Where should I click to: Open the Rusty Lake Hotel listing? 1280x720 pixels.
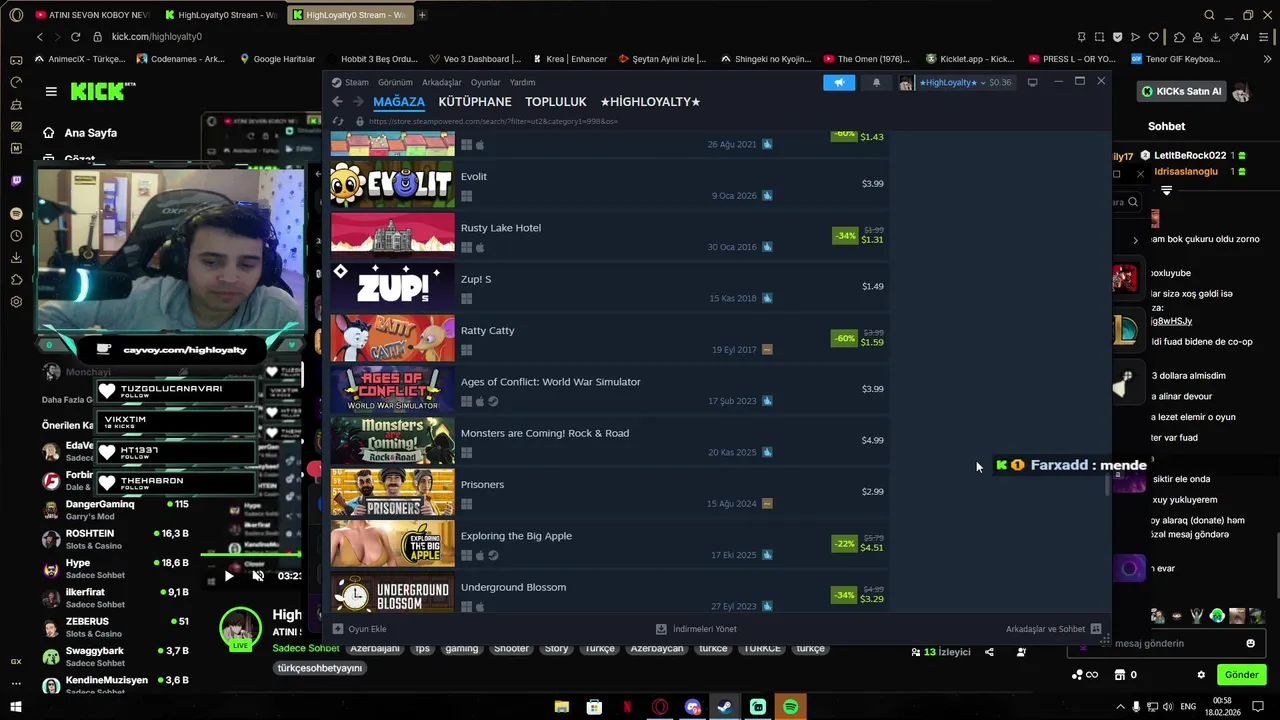[608, 235]
